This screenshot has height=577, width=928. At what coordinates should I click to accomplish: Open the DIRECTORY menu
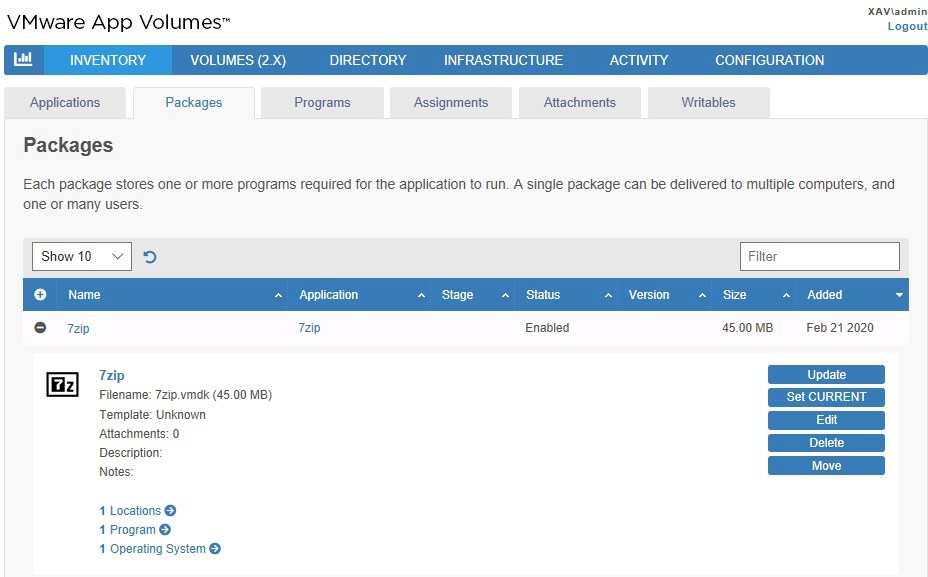[x=368, y=60]
